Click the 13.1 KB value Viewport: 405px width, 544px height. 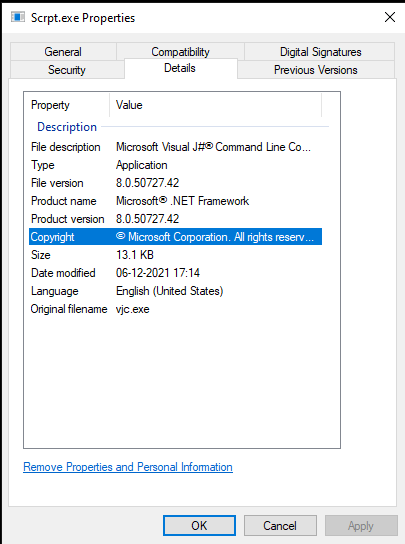pyautogui.click(x=135, y=255)
